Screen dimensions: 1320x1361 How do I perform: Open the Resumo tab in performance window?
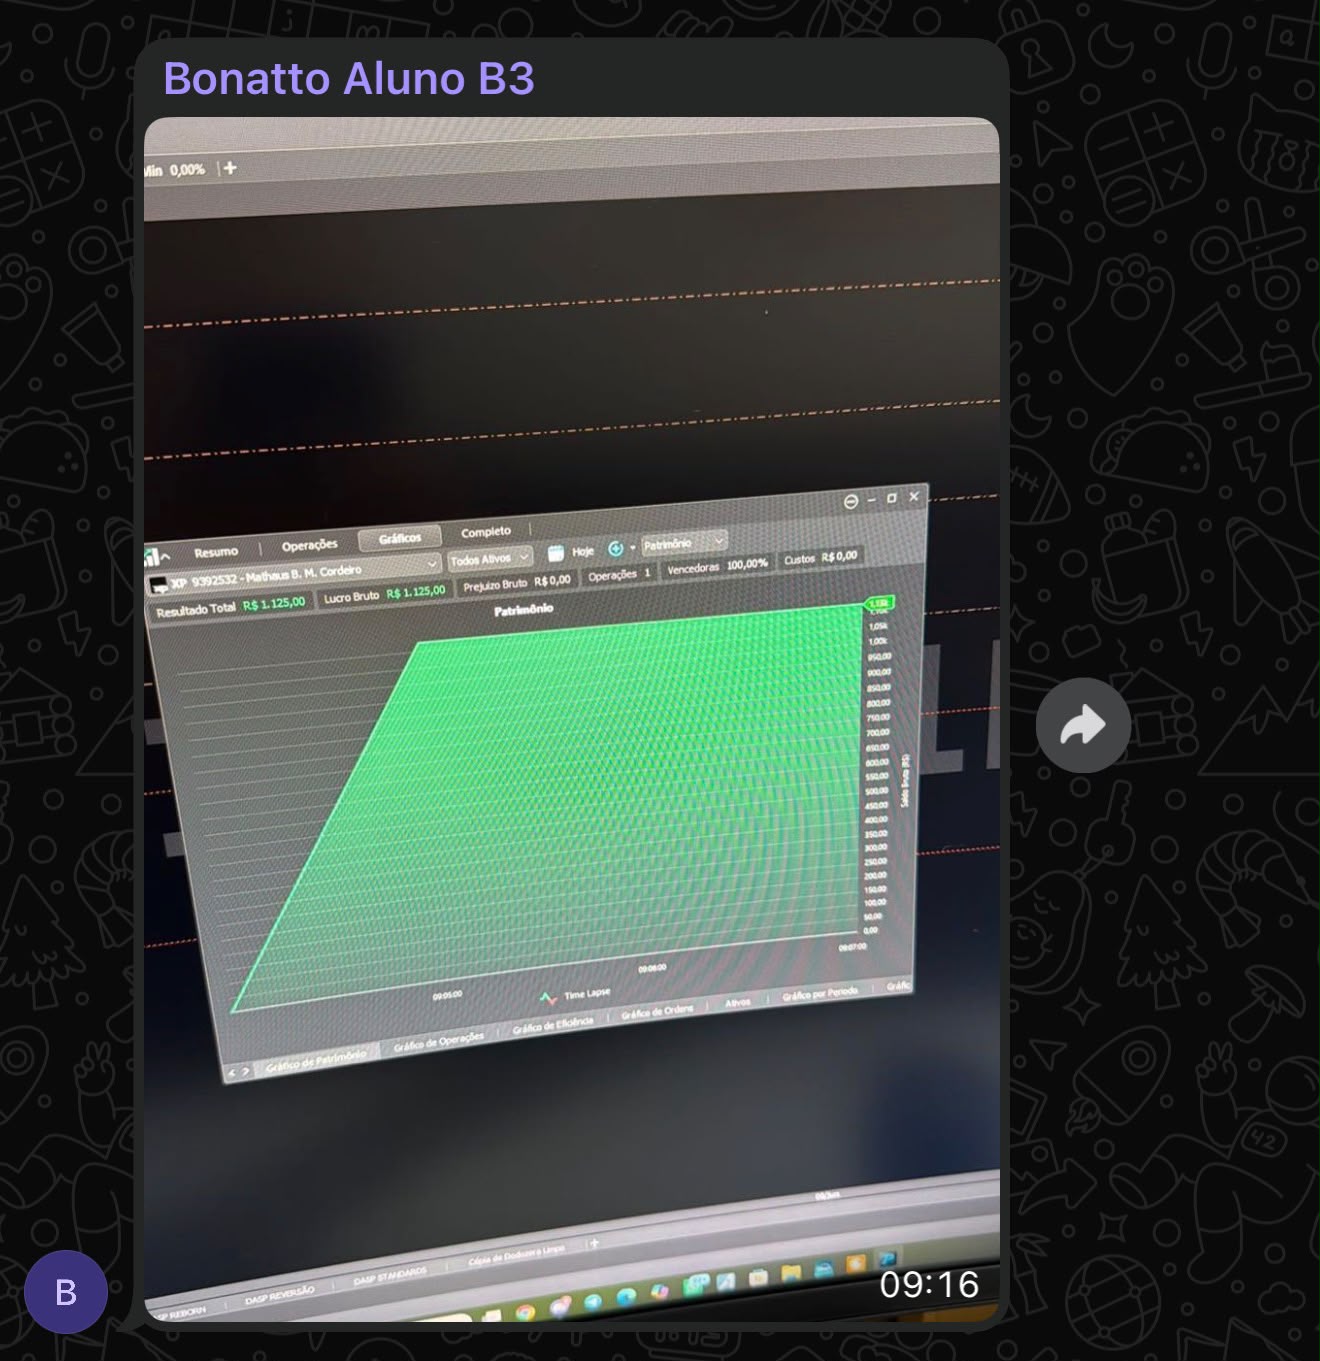click(x=216, y=552)
